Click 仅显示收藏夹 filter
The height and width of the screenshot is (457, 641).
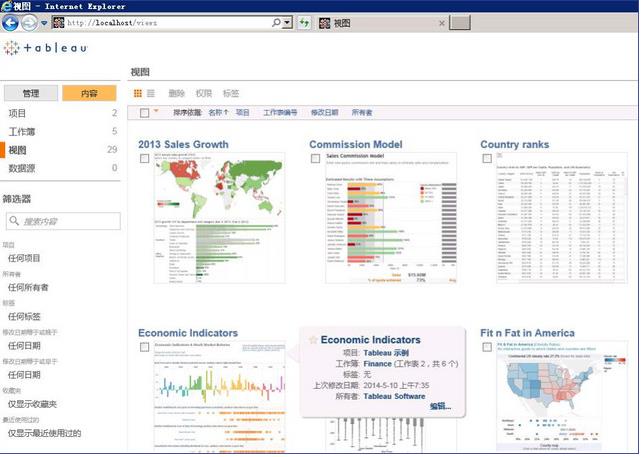[x=32, y=404]
